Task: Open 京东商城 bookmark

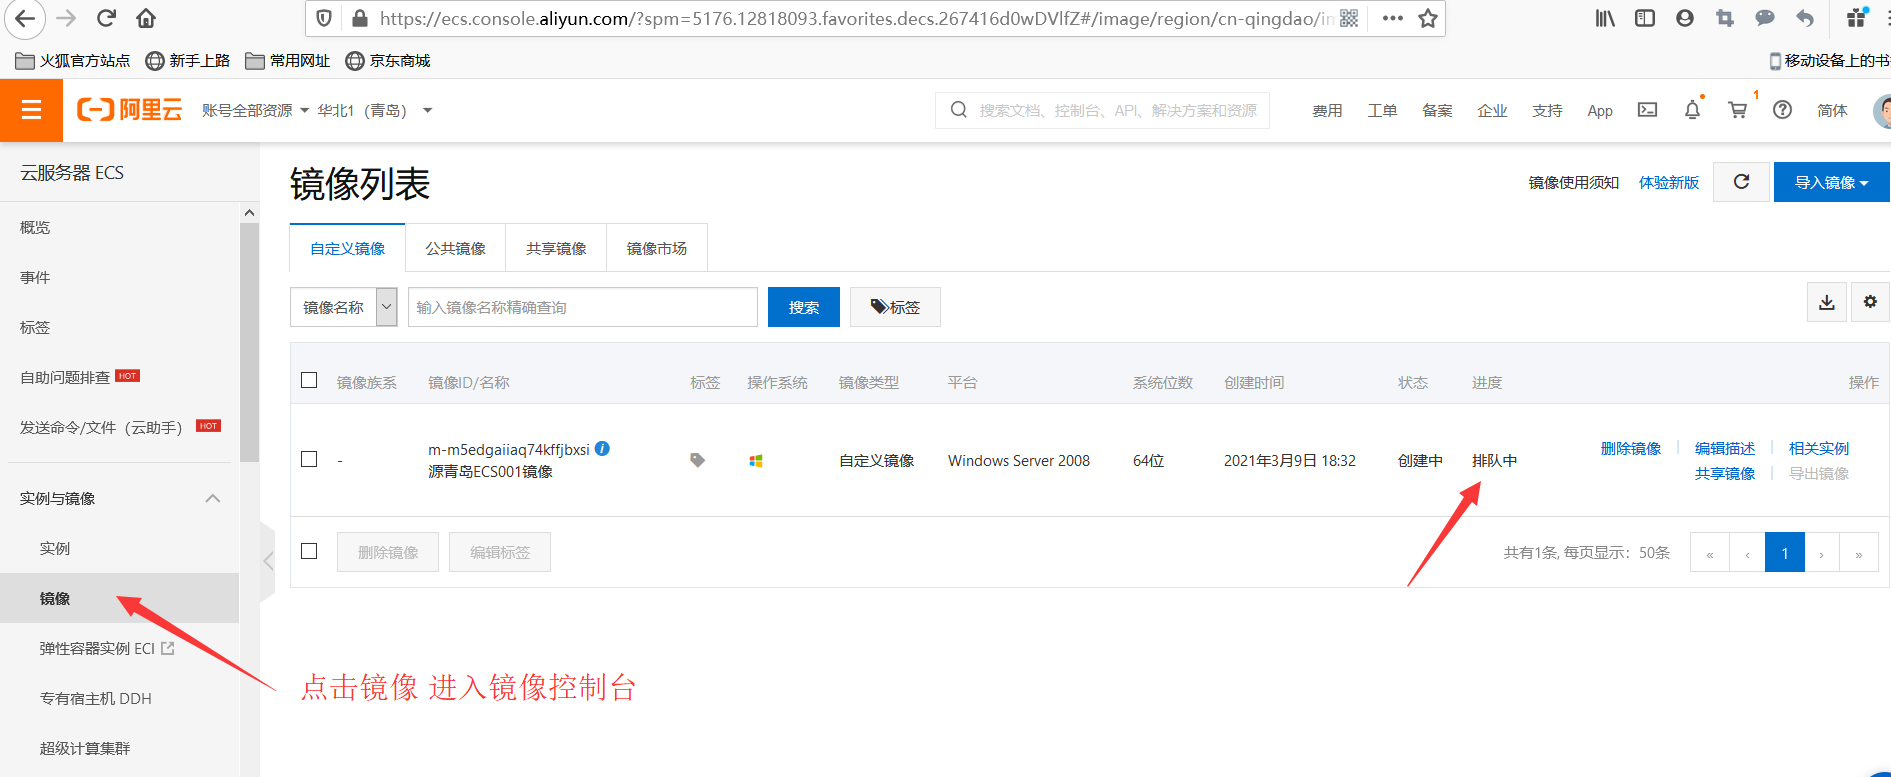Action: pyautogui.click(x=388, y=61)
